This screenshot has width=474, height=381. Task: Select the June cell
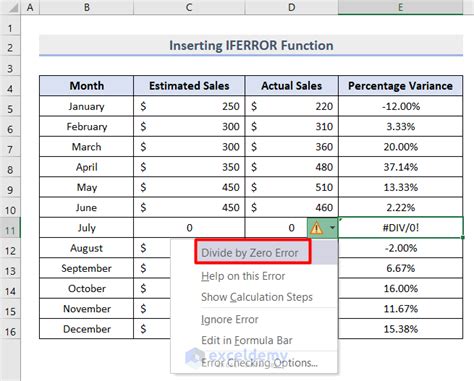[x=87, y=208]
